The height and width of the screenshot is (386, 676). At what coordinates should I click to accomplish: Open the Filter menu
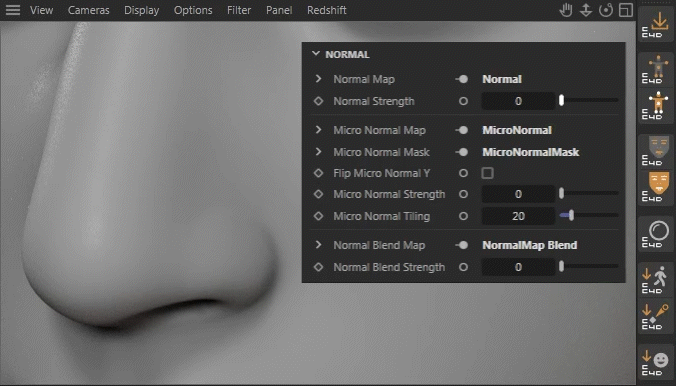point(239,10)
